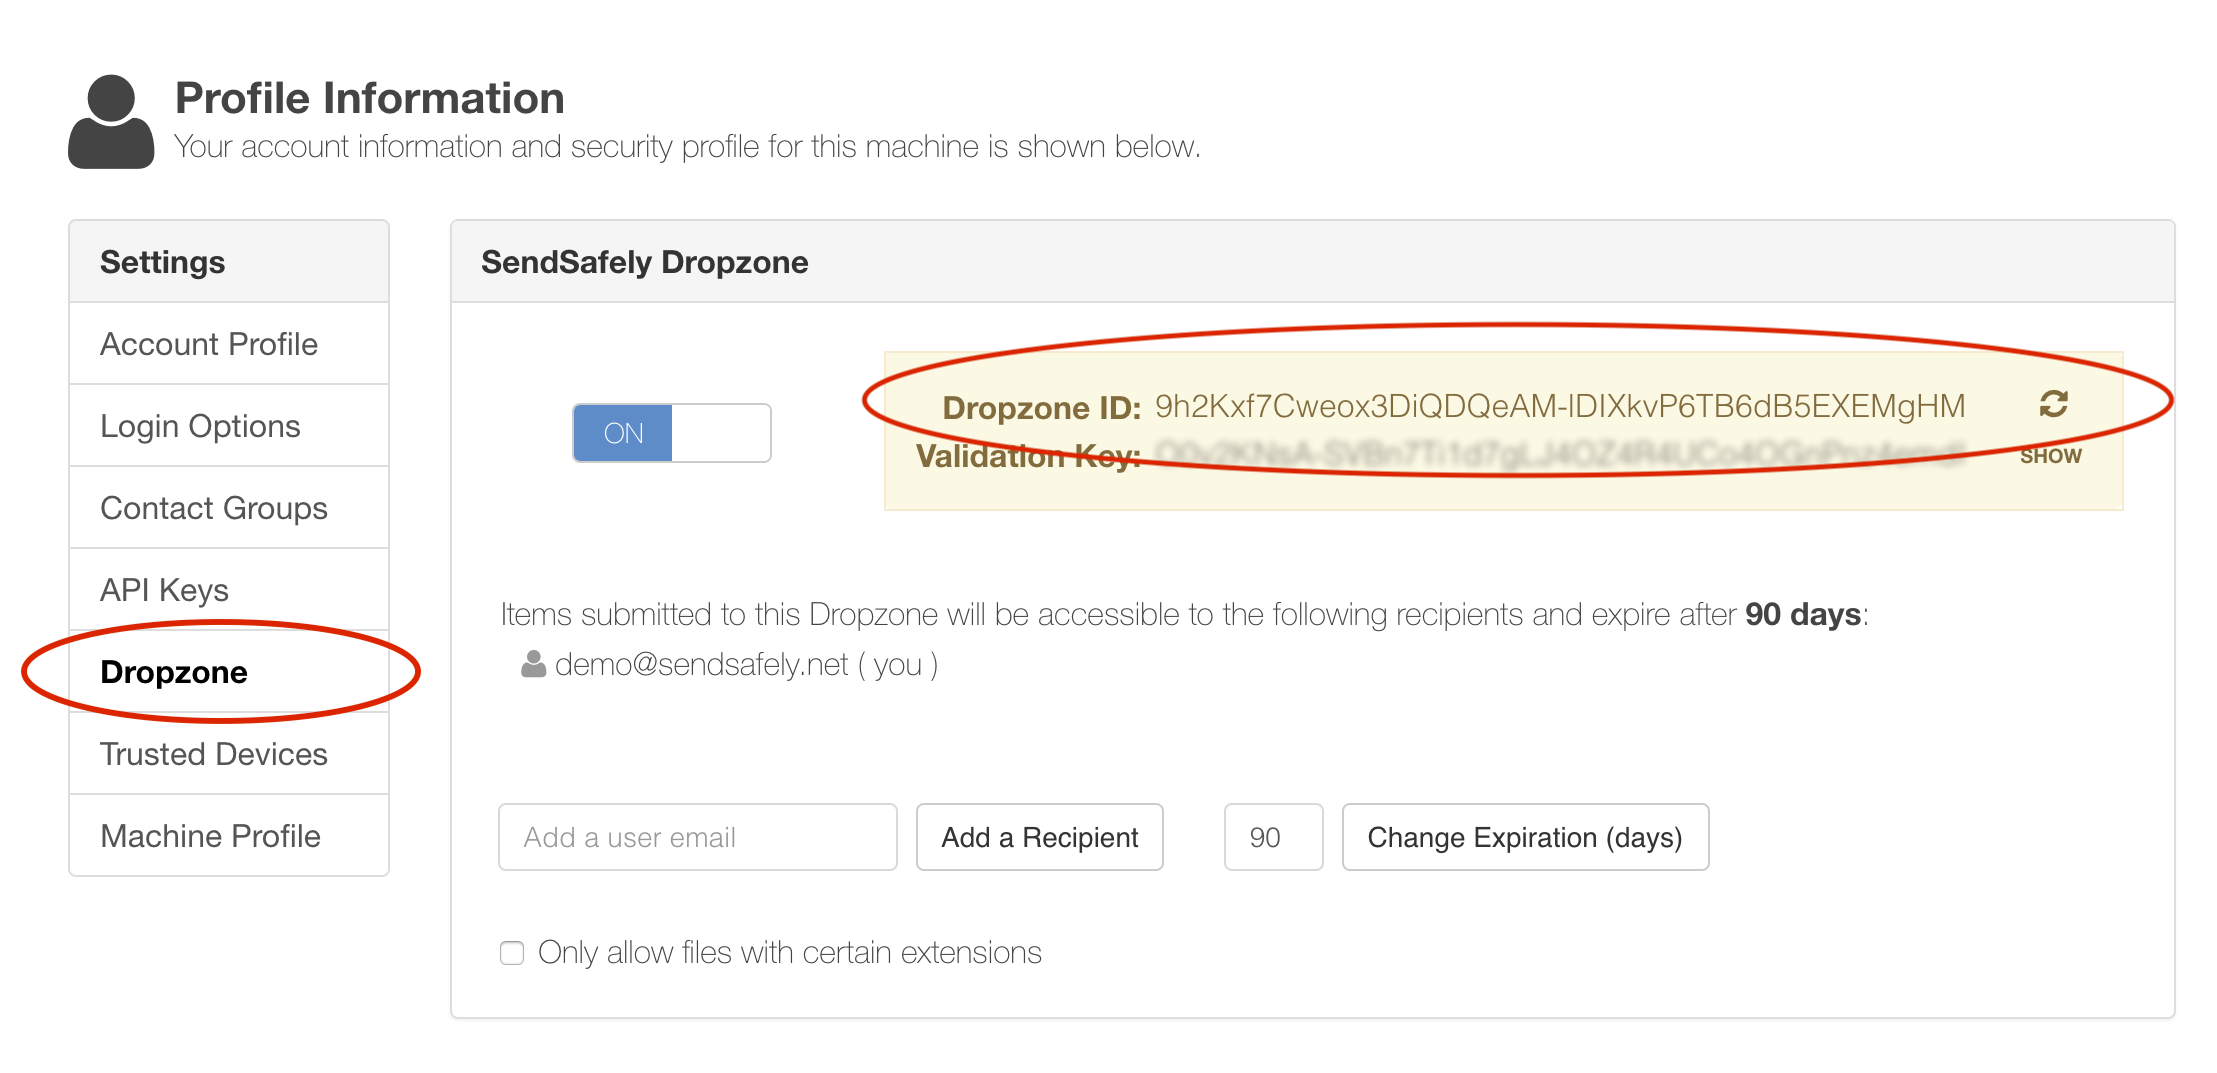Click the demo@sendsafely.net recipient entry
Screen dimensions: 2217x1073
click(730, 665)
